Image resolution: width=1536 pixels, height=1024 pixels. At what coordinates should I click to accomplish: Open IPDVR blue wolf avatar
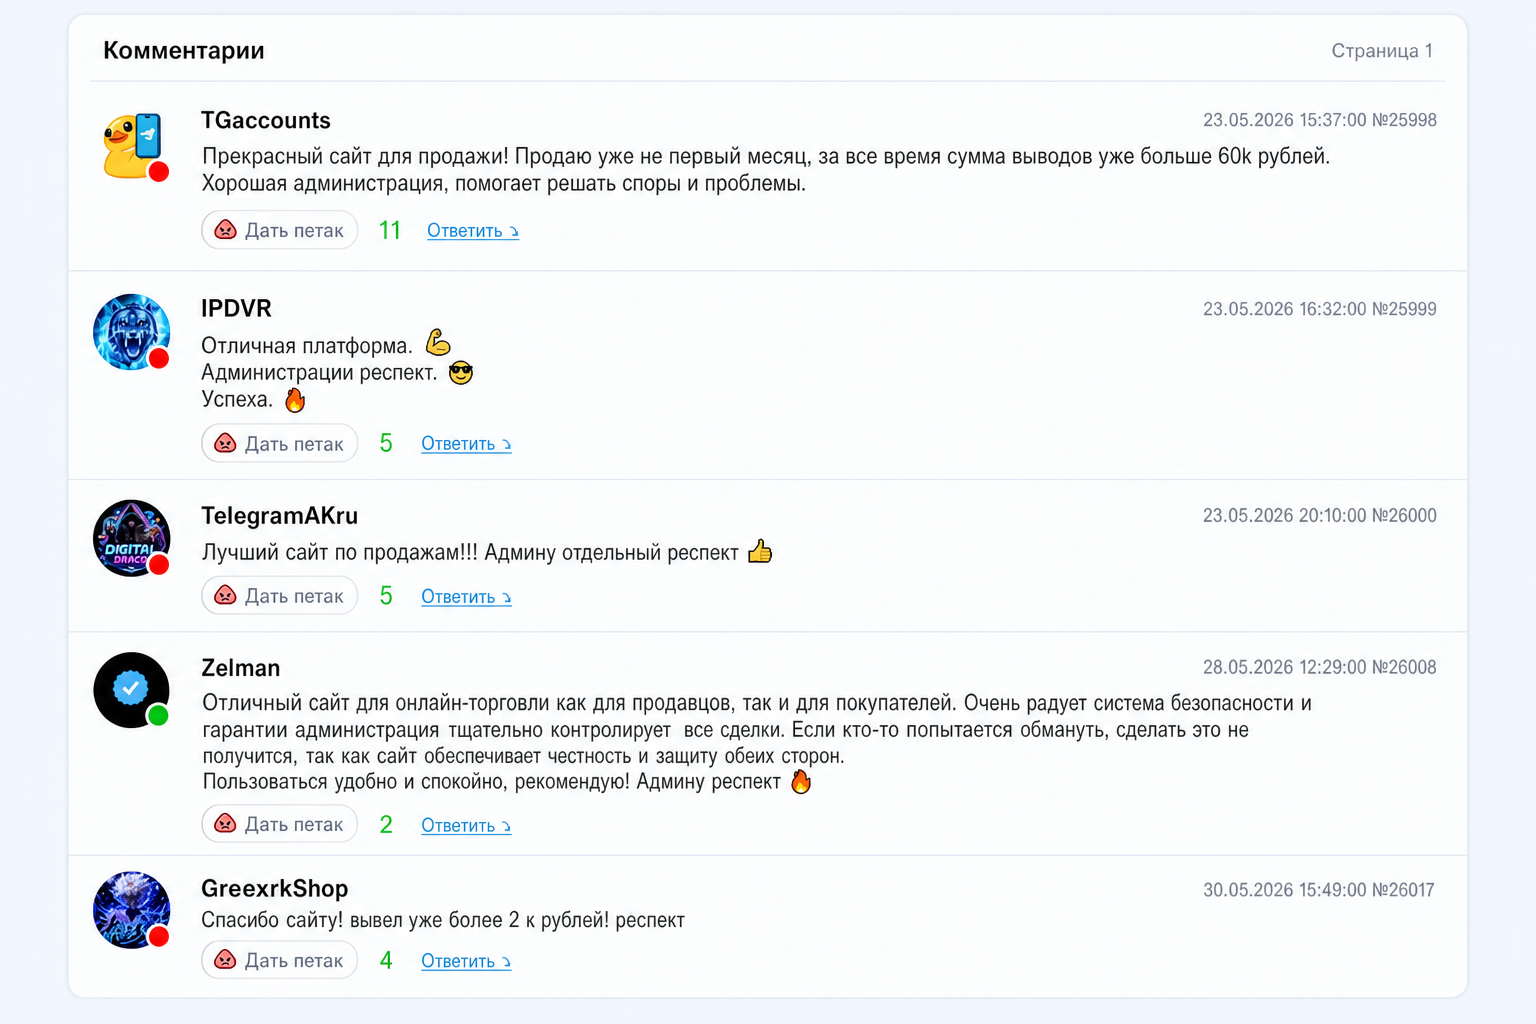132,332
